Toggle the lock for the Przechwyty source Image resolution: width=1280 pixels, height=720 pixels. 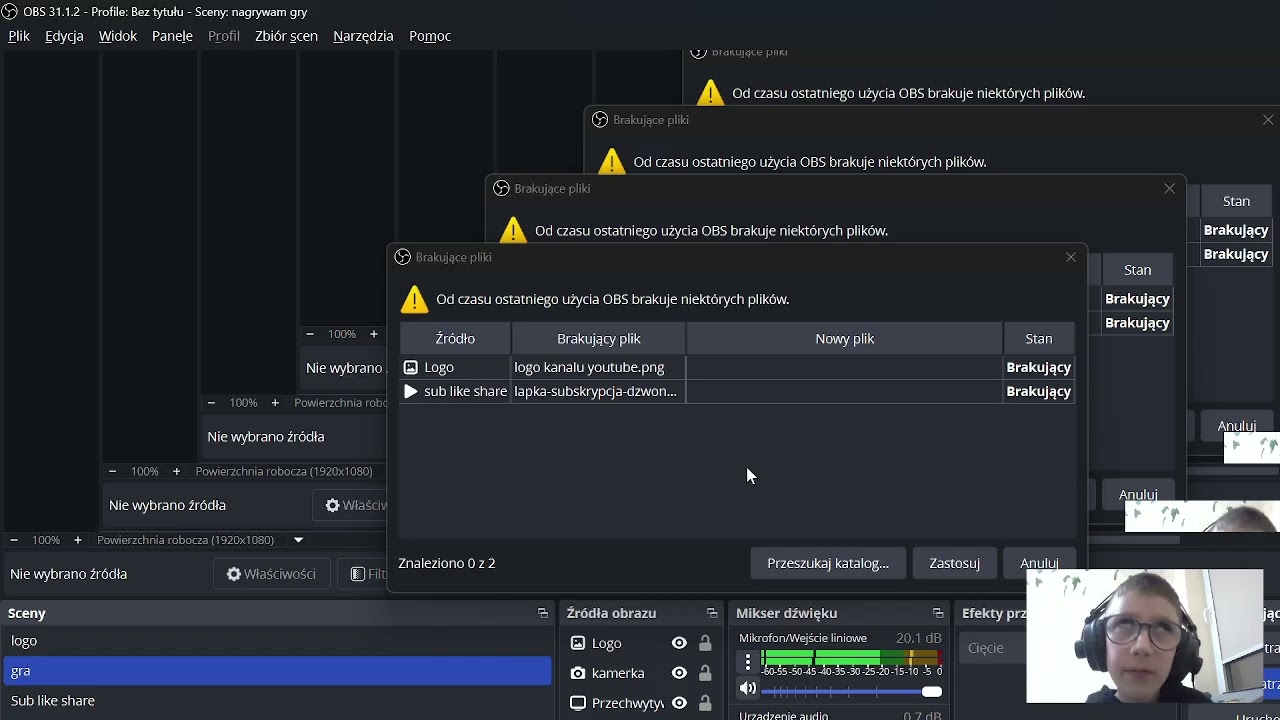(705, 703)
